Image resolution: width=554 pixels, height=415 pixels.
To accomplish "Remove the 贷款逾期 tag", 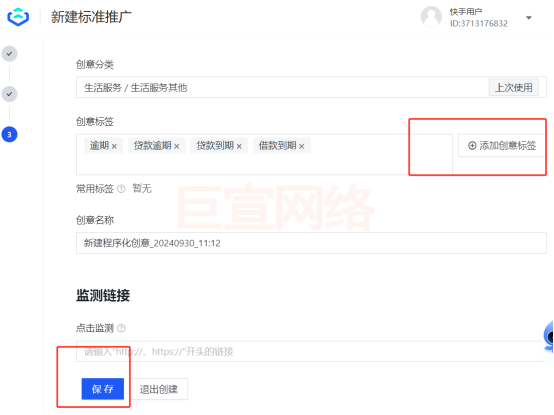I will (x=177, y=146).
